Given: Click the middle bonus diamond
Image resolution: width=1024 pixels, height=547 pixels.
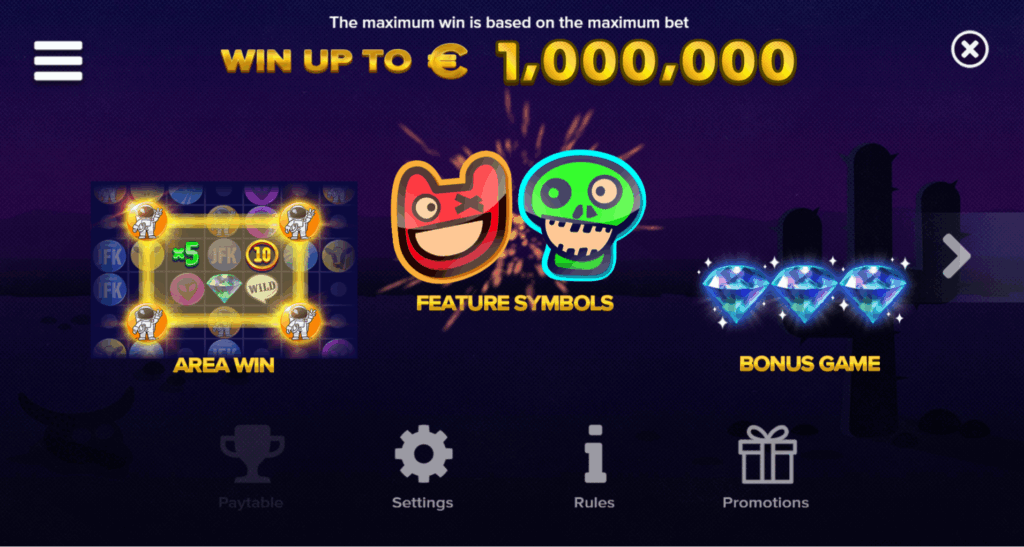Looking at the screenshot, I should [804, 292].
